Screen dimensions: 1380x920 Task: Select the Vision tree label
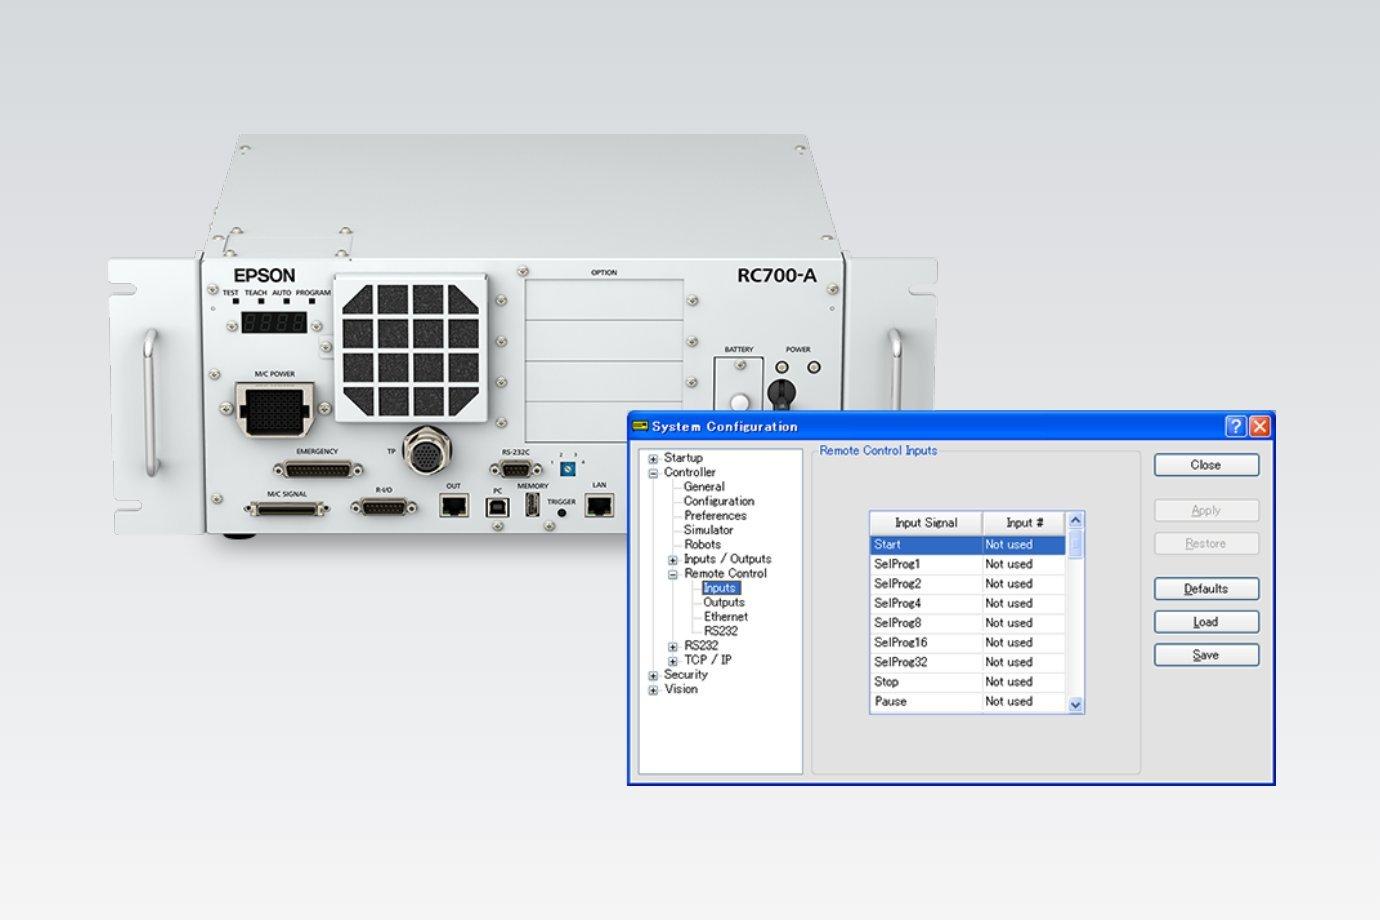tap(681, 689)
